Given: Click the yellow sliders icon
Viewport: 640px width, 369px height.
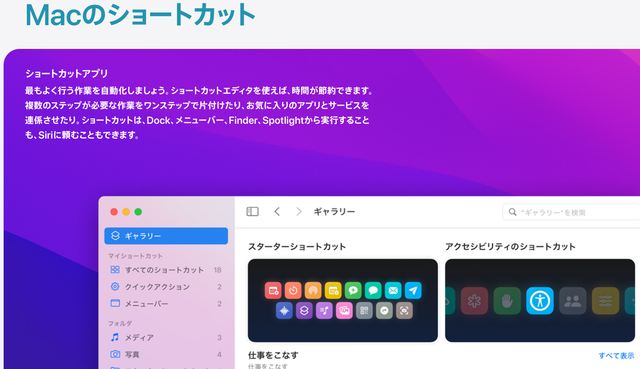Looking at the screenshot, I should (605, 301).
